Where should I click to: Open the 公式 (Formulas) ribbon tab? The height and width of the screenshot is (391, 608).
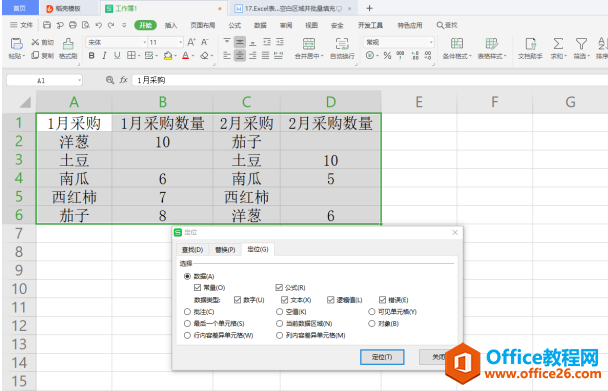pyautogui.click(x=235, y=25)
